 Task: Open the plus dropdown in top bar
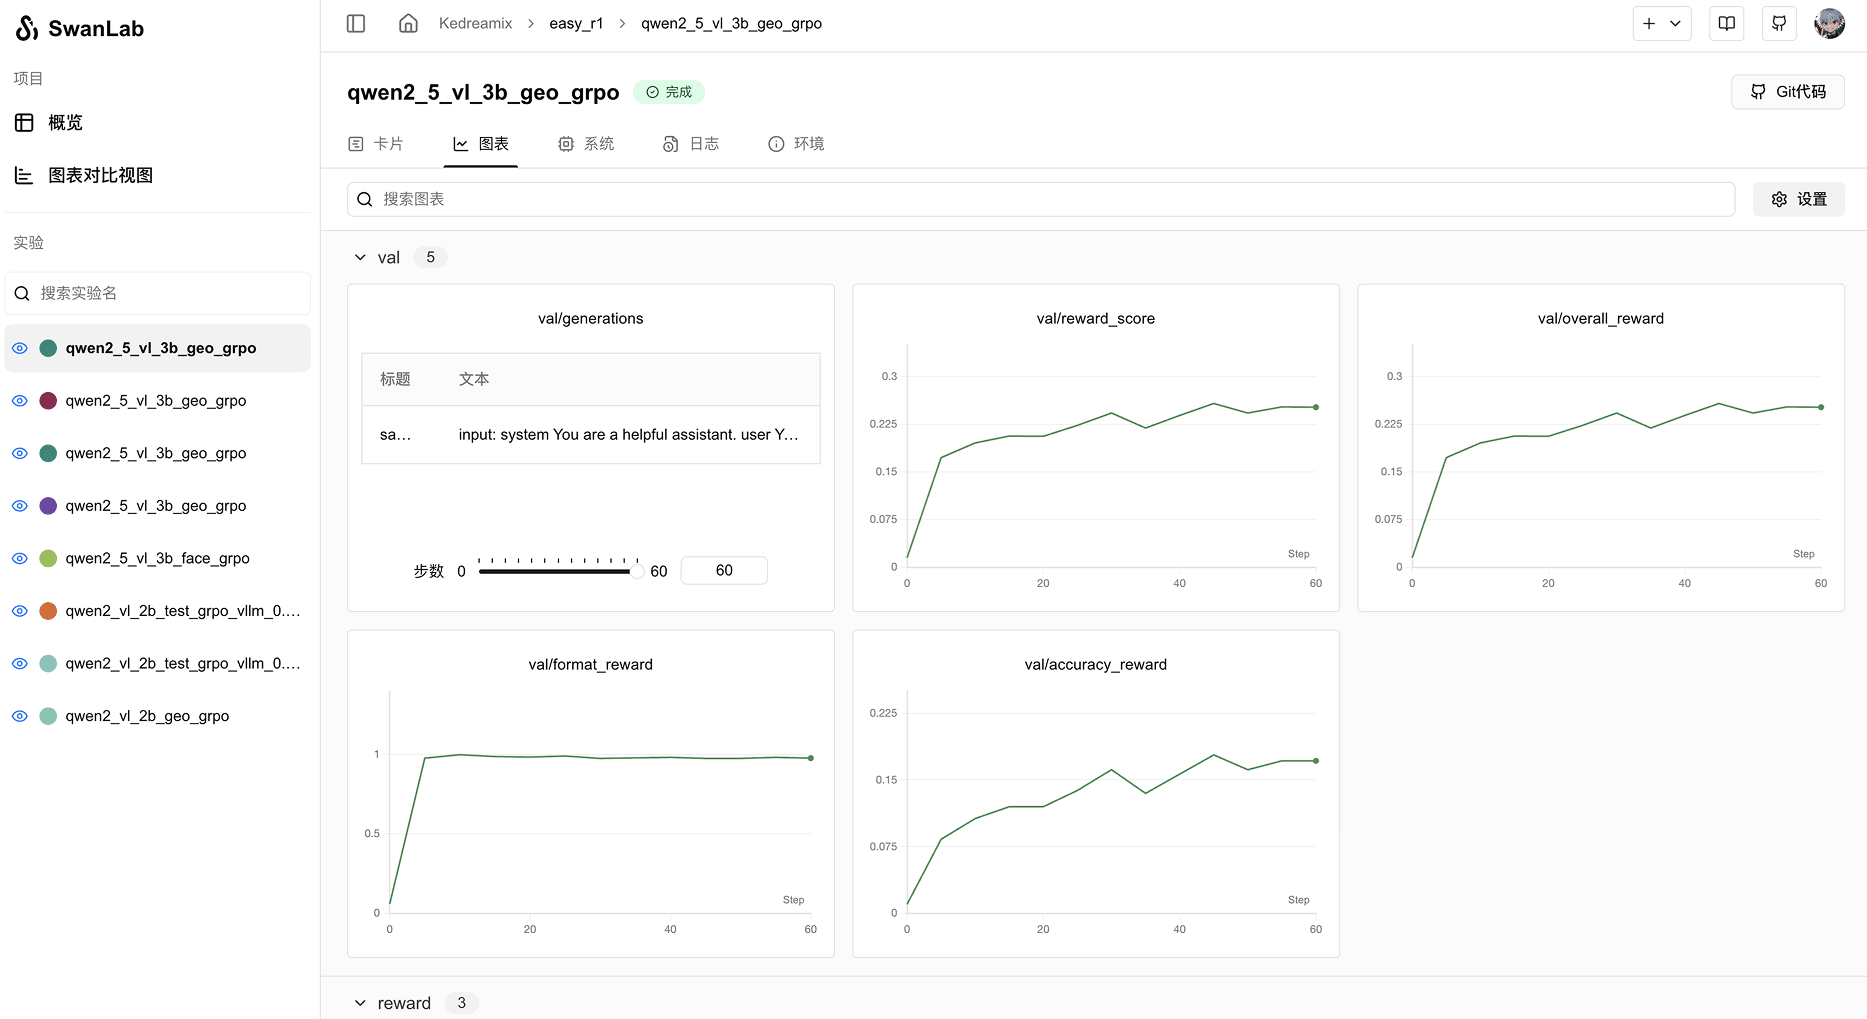[1662, 23]
